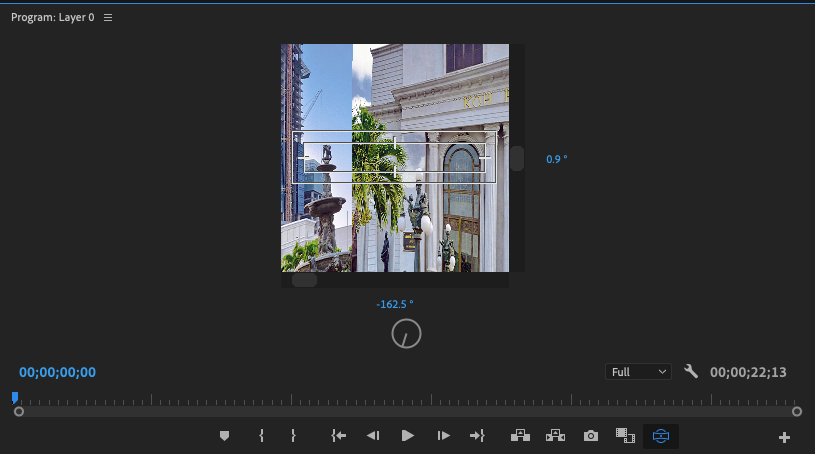The width and height of the screenshot is (815, 454).
Task: Open the Full playback resolution dropdown
Action: [x=638, y=372]
